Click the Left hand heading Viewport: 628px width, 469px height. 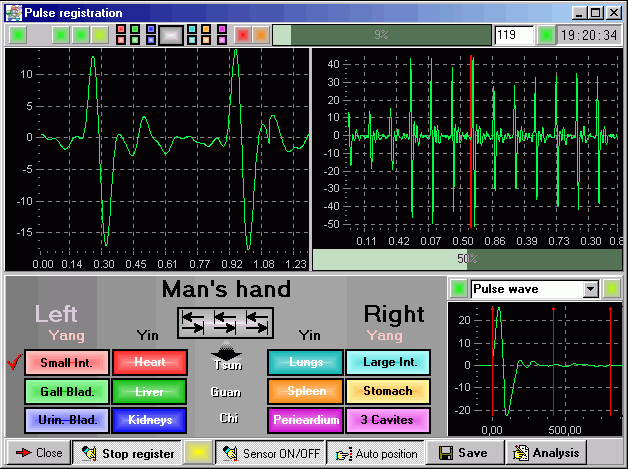(56, 314)
